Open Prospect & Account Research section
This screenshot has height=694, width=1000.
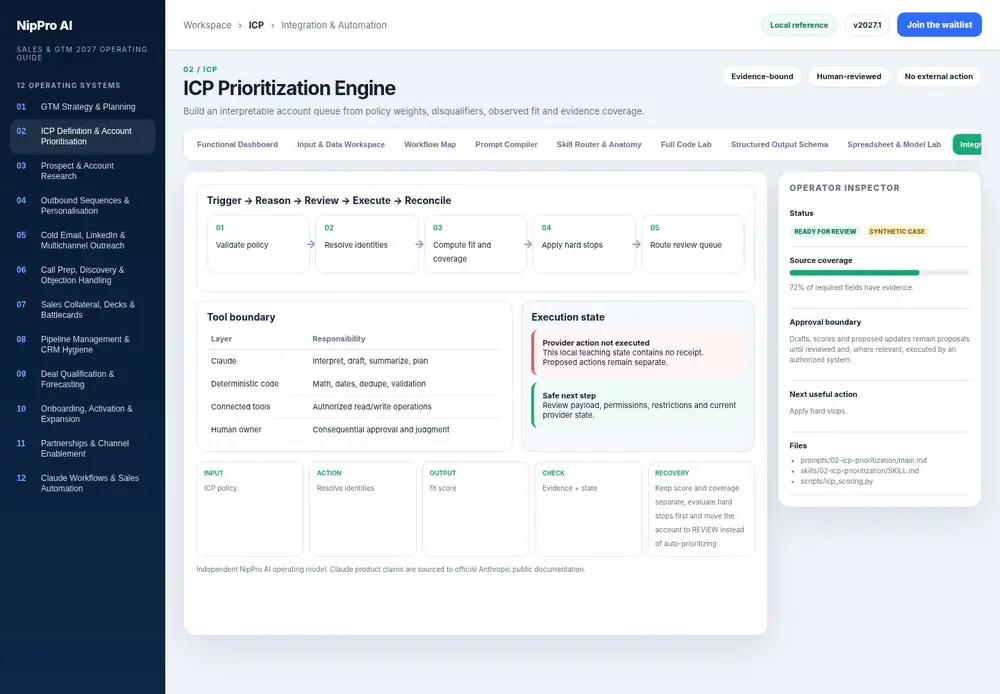(x=82, y=171)
